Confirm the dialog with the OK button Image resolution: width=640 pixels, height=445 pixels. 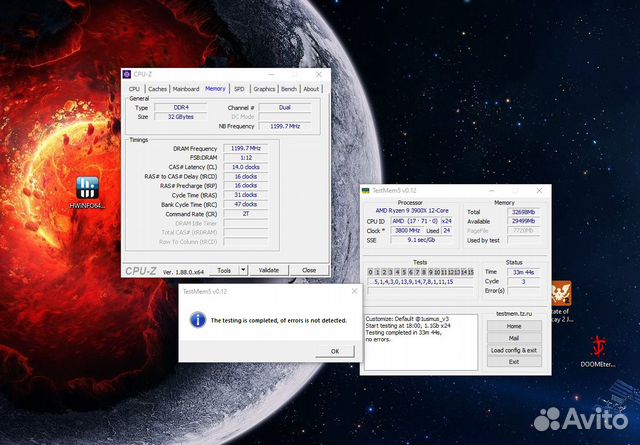point(335,351)
